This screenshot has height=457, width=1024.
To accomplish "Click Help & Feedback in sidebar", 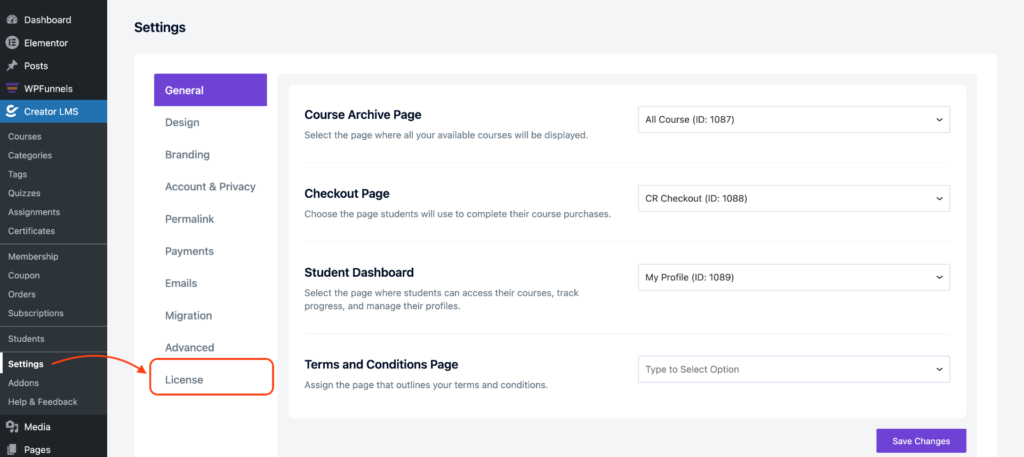I will 42,402.
